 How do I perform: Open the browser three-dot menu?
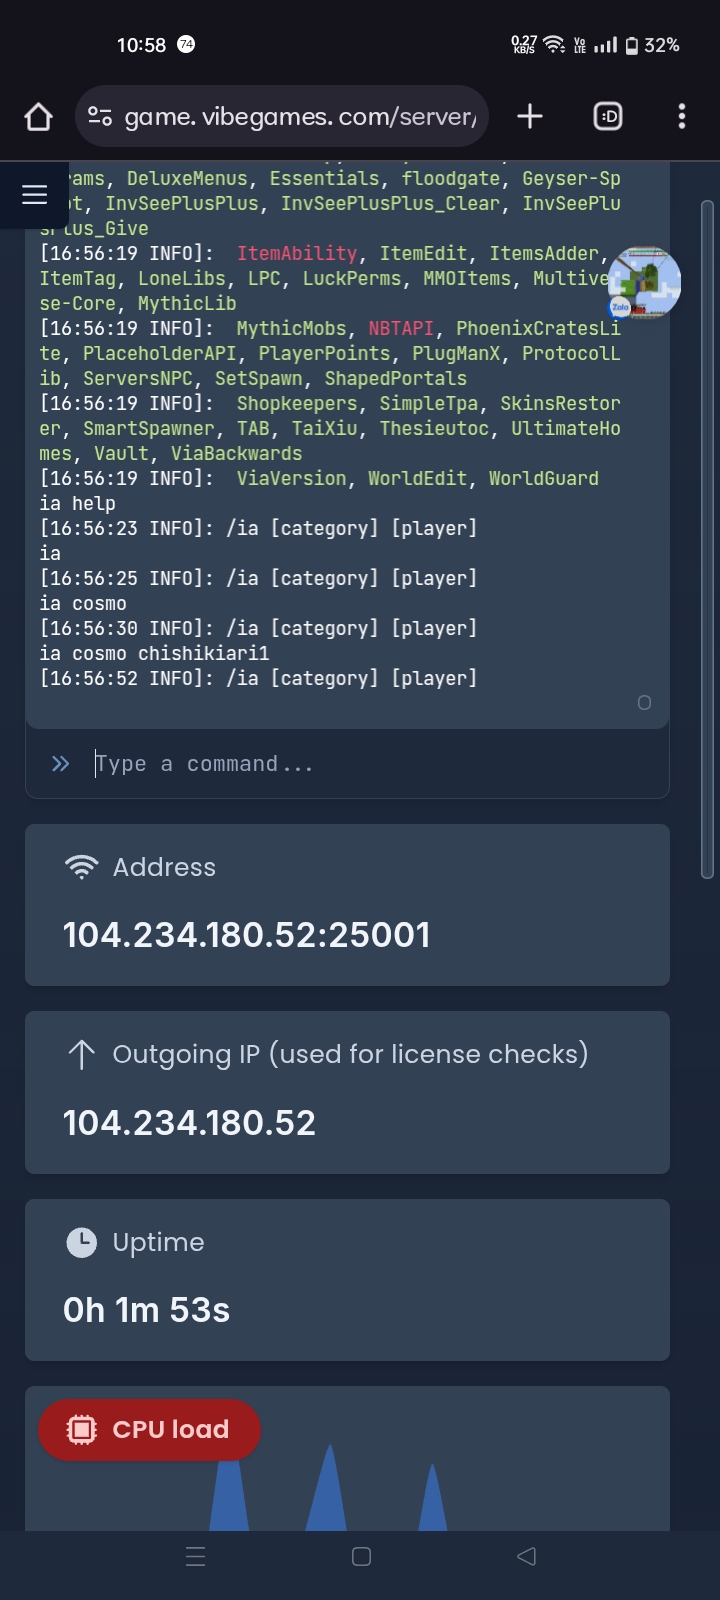pos(682,117)
